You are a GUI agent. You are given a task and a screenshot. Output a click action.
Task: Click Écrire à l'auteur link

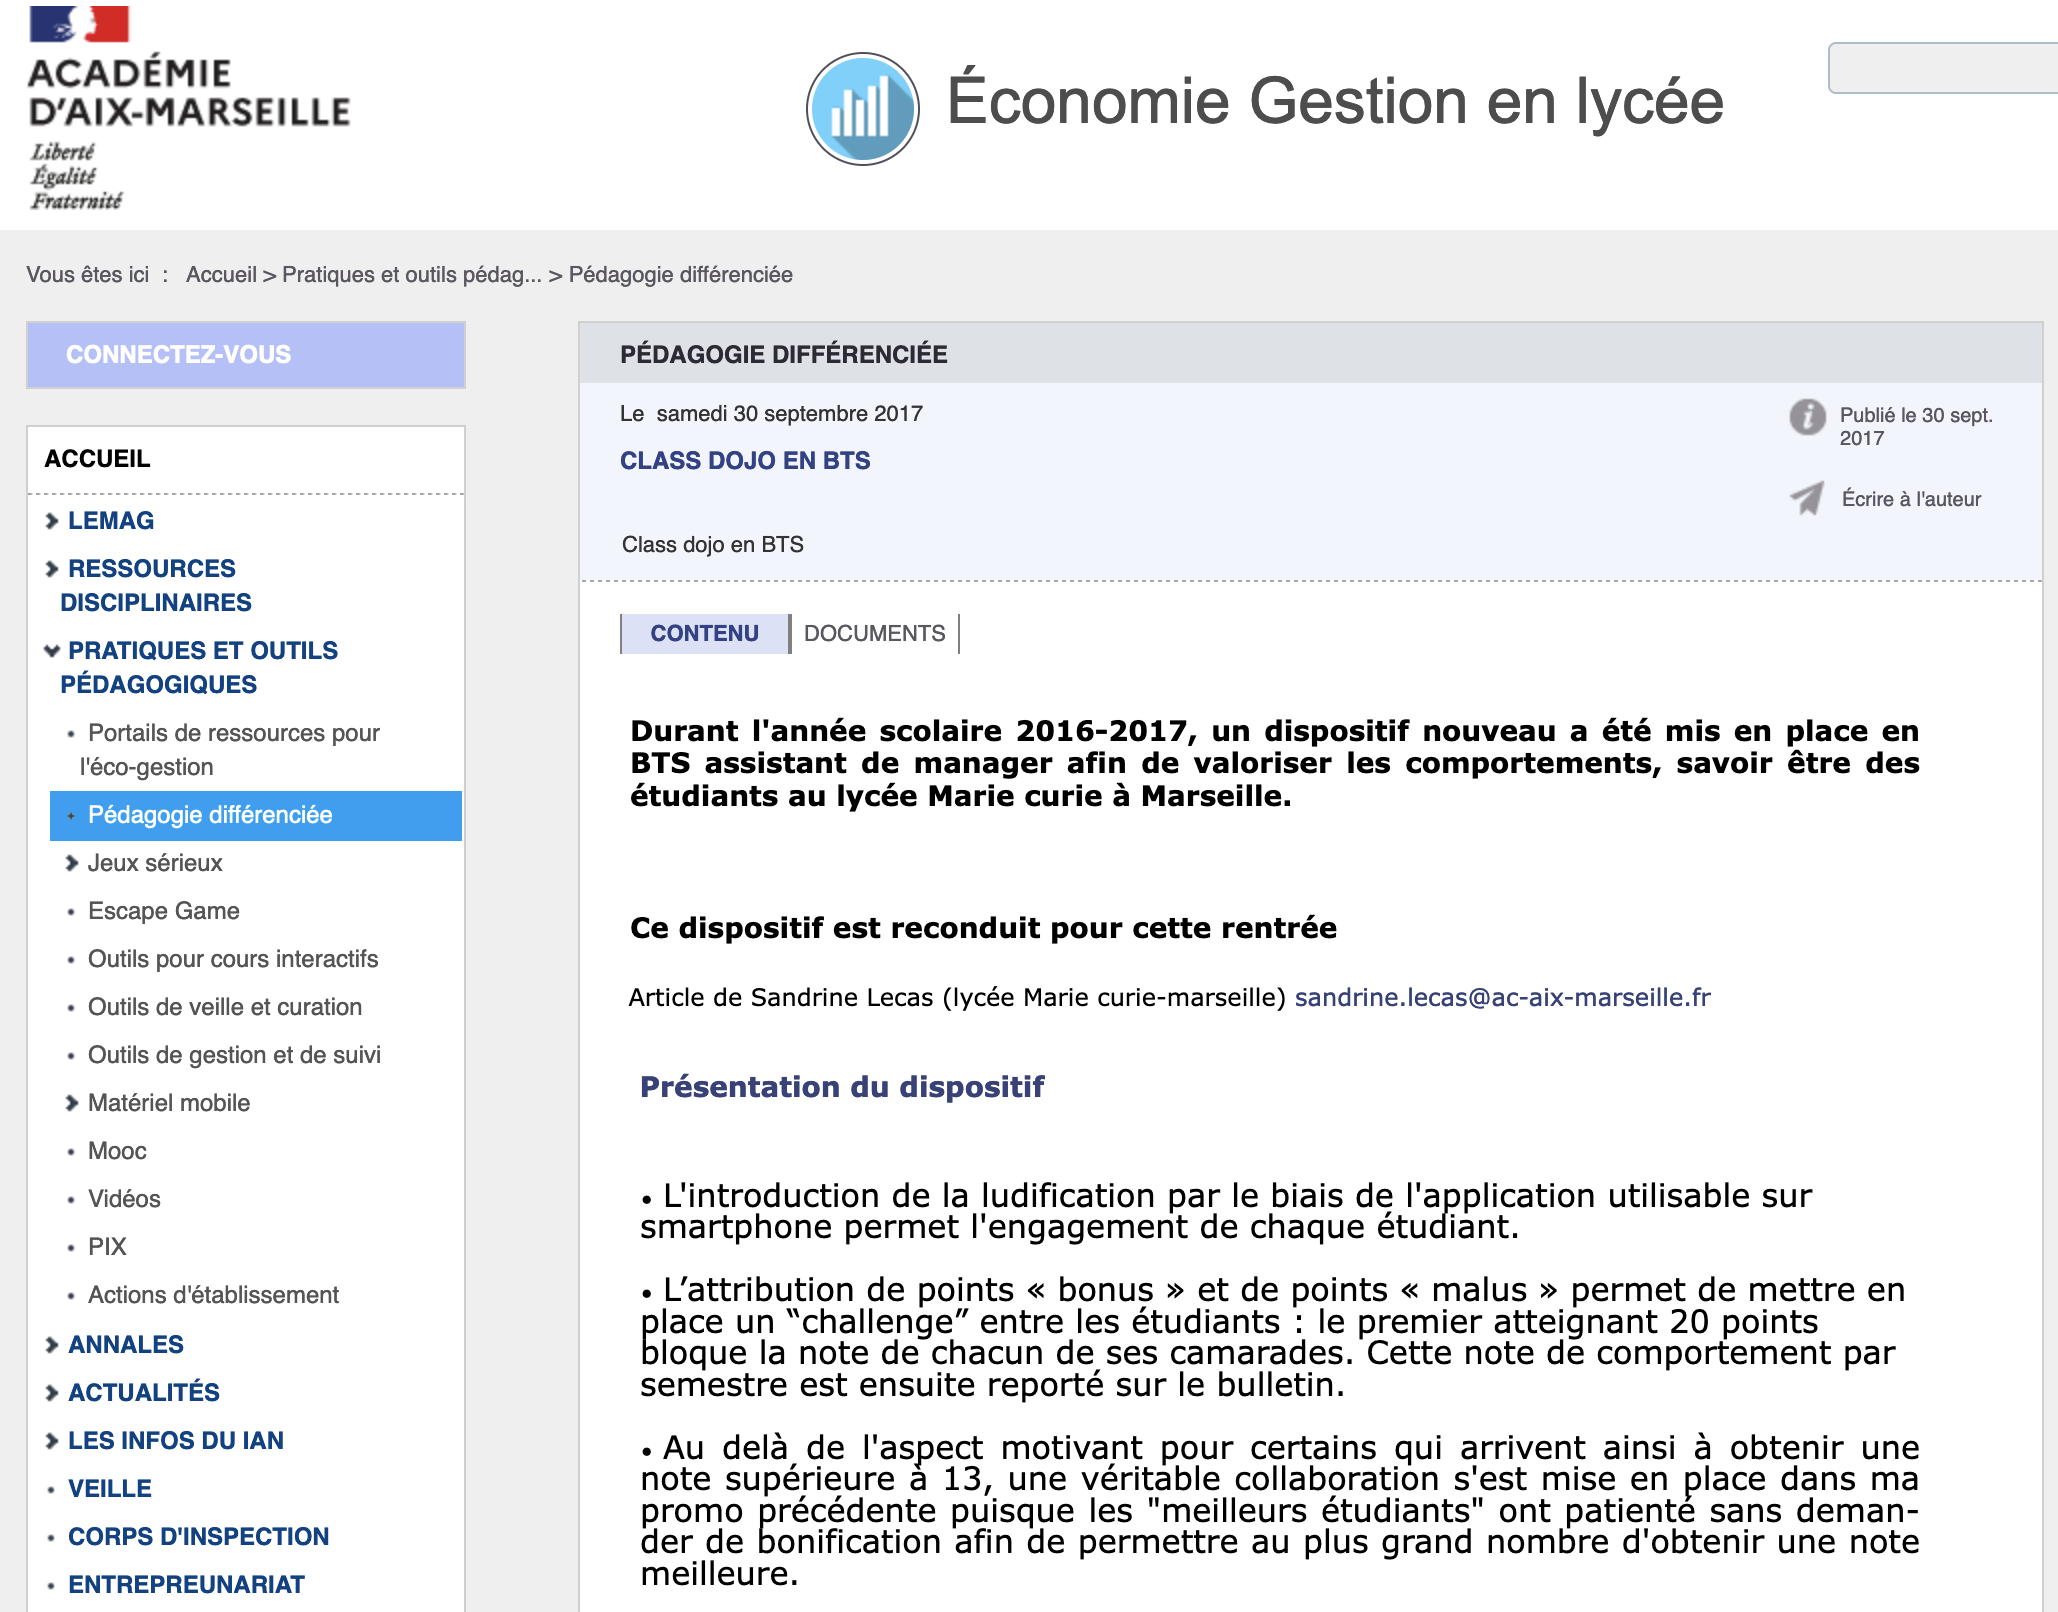point(1910,499)
